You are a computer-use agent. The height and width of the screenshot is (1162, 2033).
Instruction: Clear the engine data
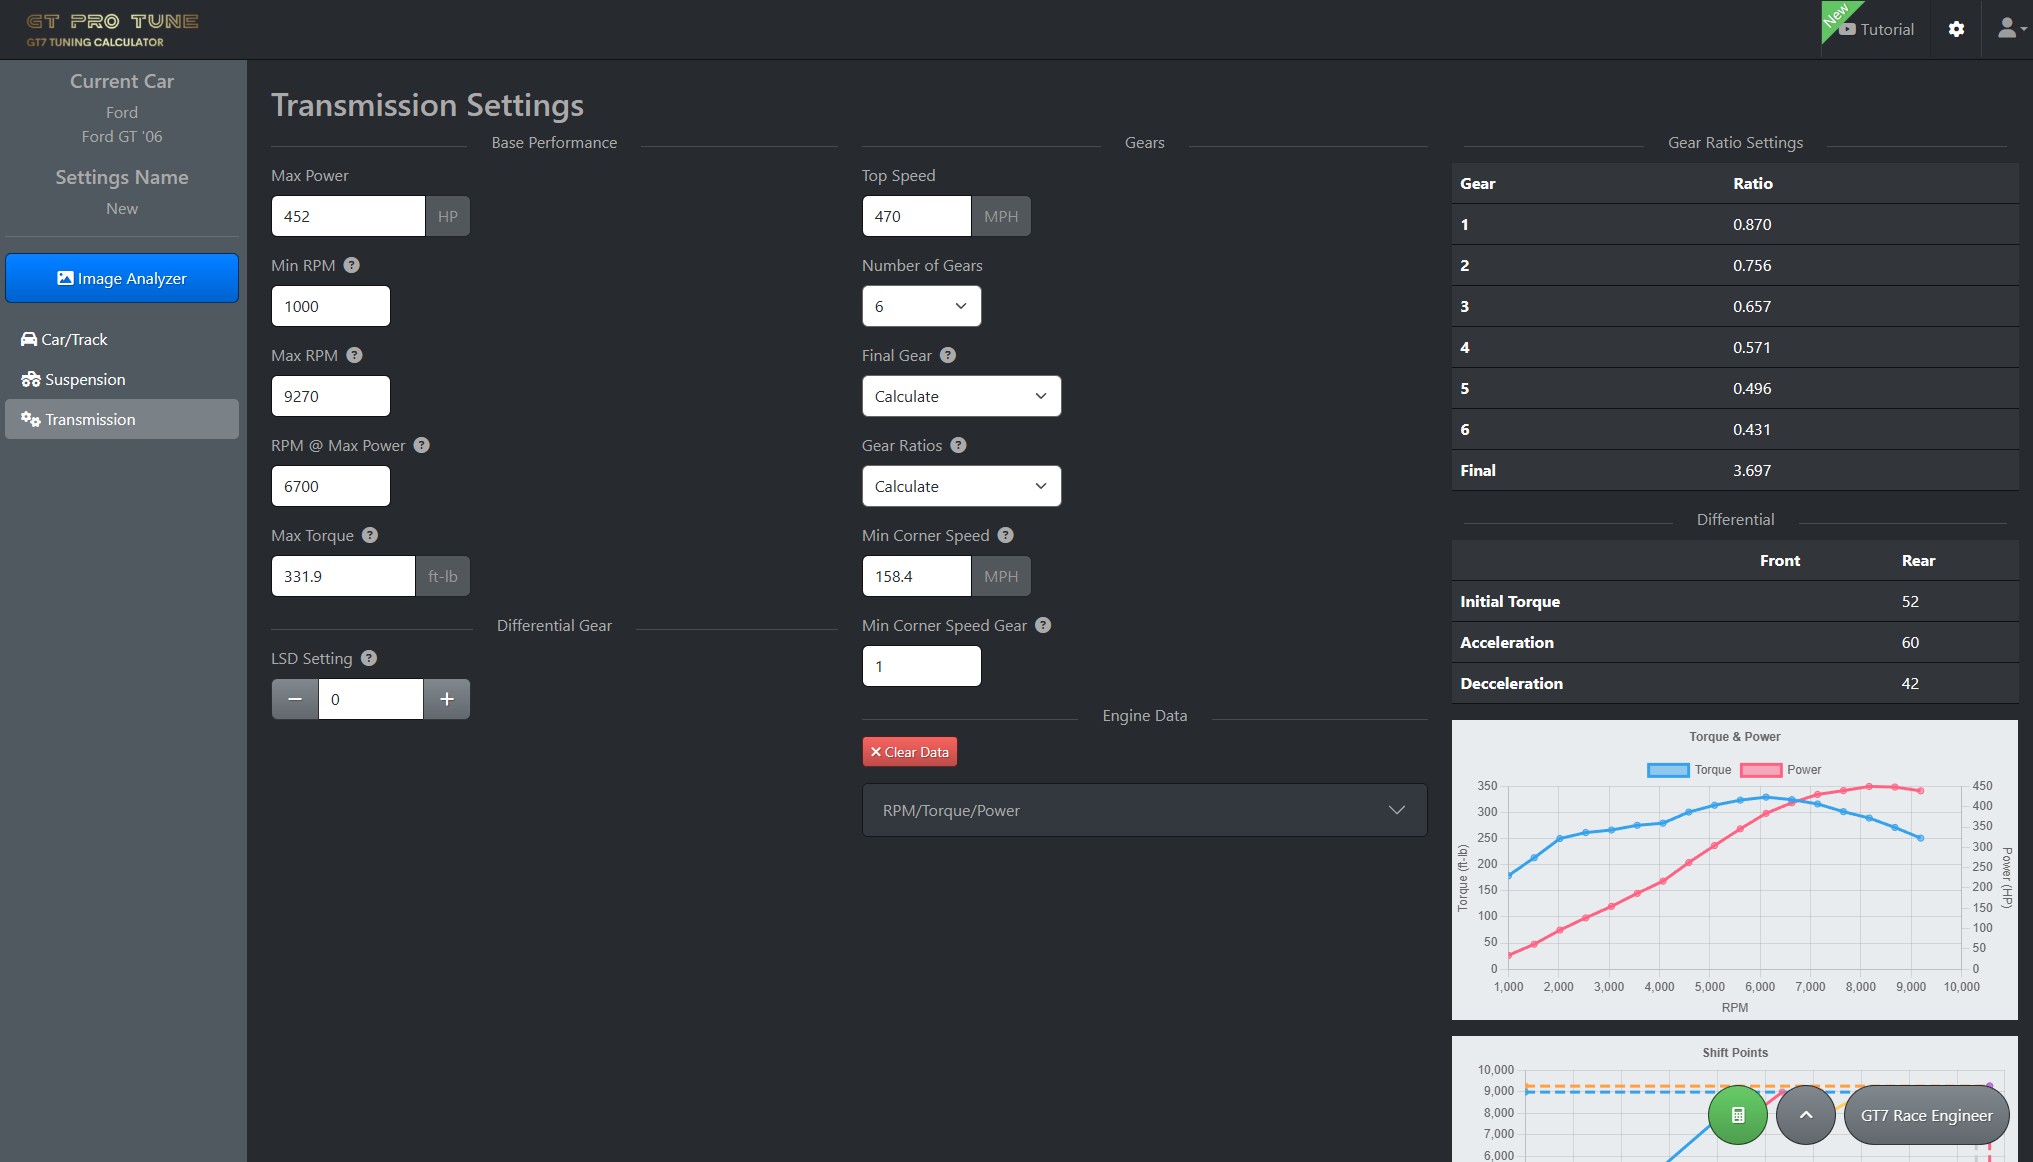pos(909,751)
